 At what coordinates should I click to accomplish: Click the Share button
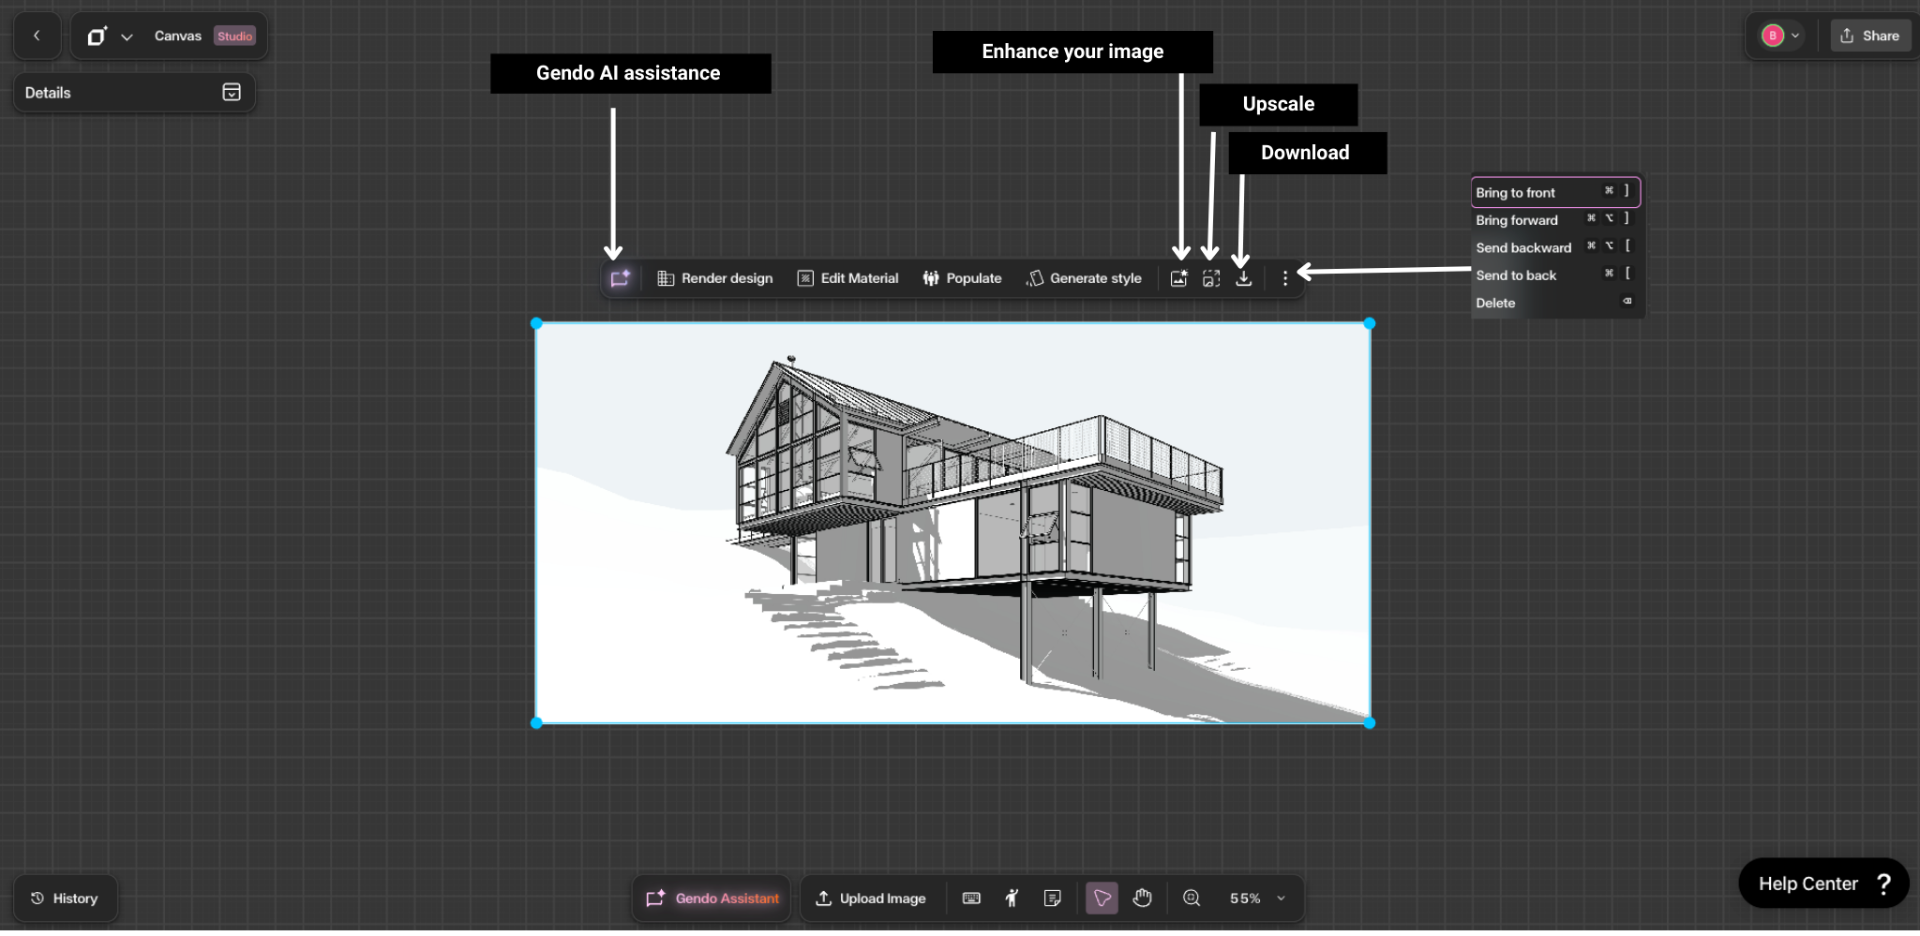click(x=1870, y=35)
